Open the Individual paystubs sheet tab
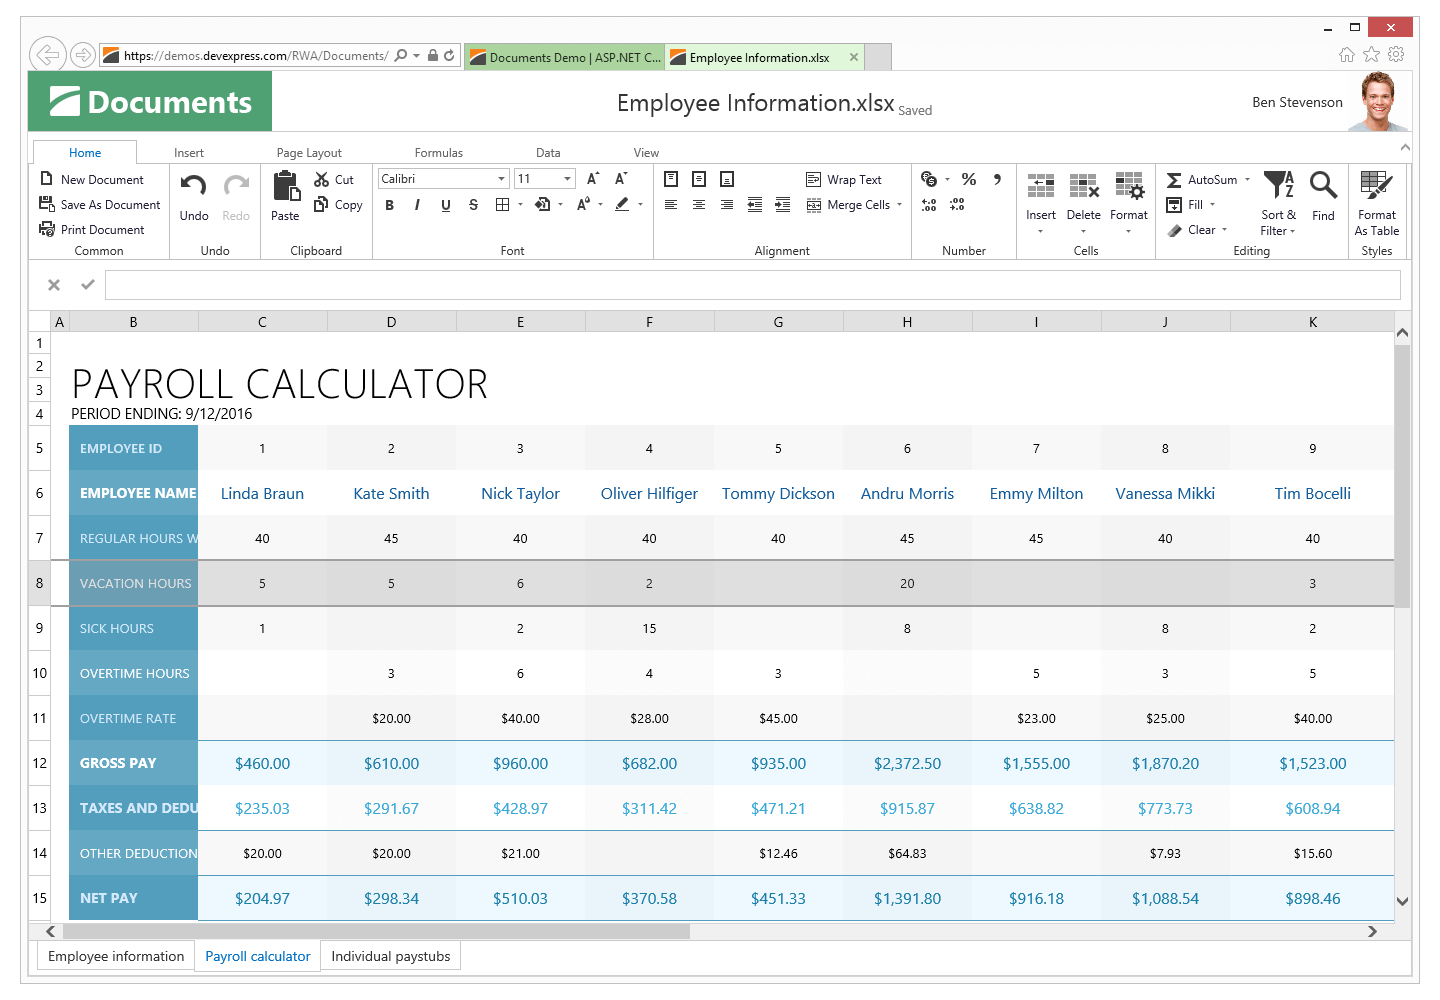 [390, 956]
